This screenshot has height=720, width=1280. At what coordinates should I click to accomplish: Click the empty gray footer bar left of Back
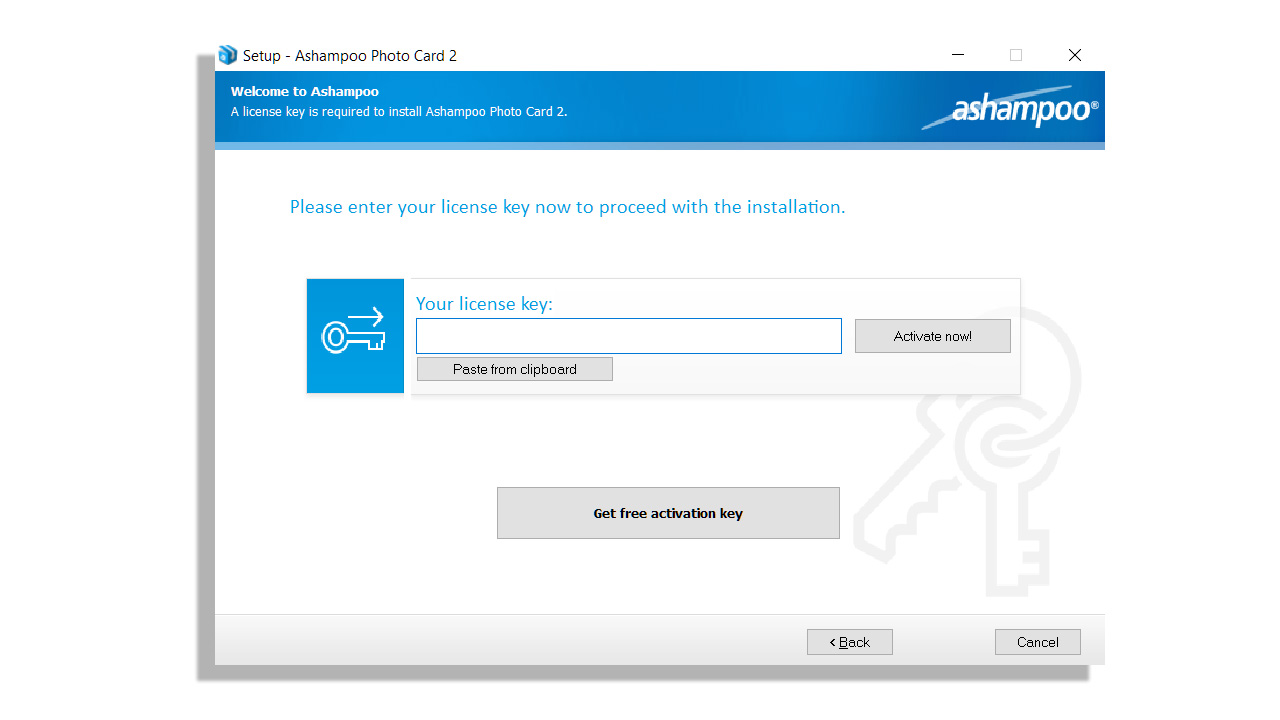500,640
